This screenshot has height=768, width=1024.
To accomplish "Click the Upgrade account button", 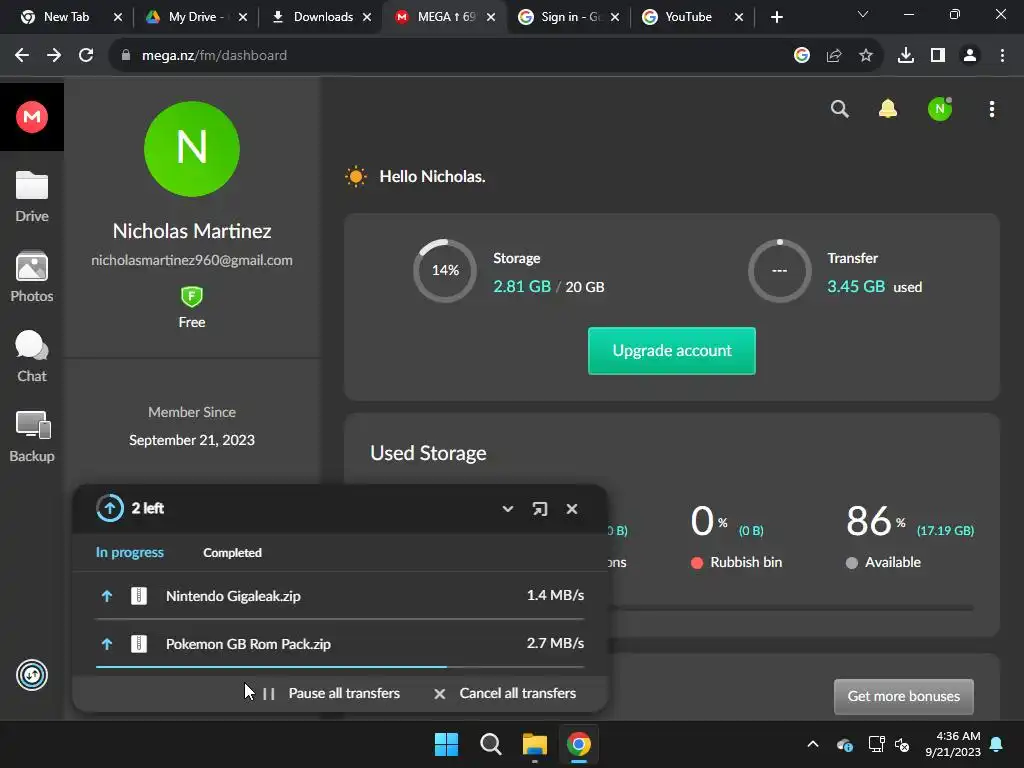I will pos(671,351).
